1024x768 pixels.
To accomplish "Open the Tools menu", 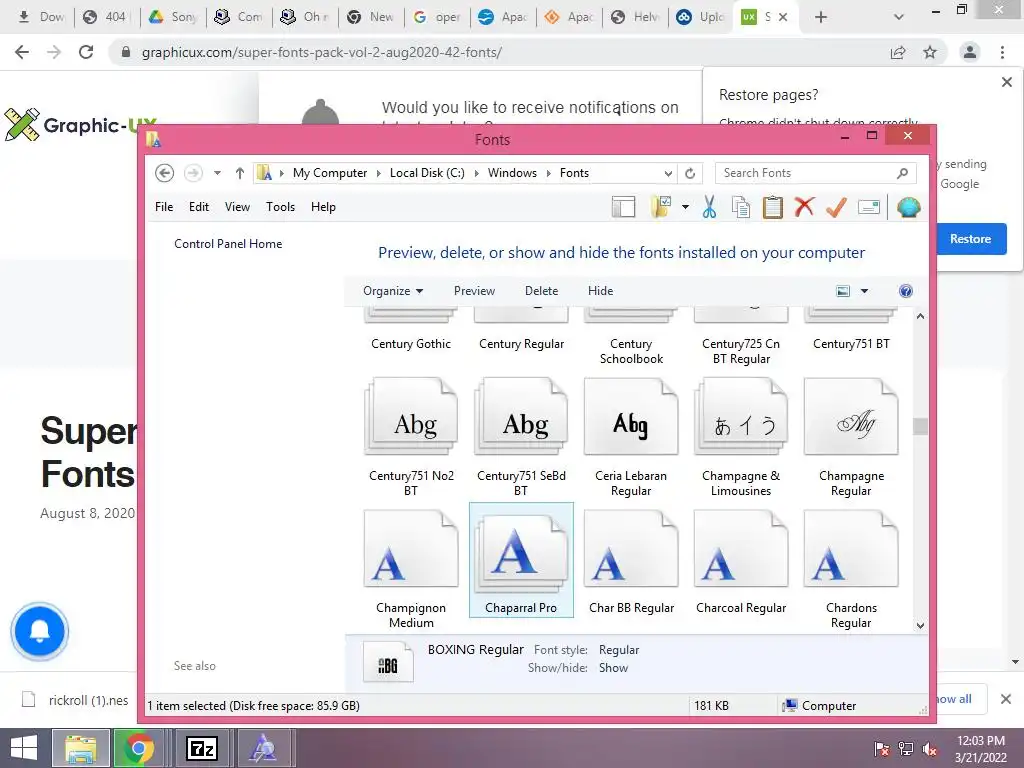I will [280, 207].
